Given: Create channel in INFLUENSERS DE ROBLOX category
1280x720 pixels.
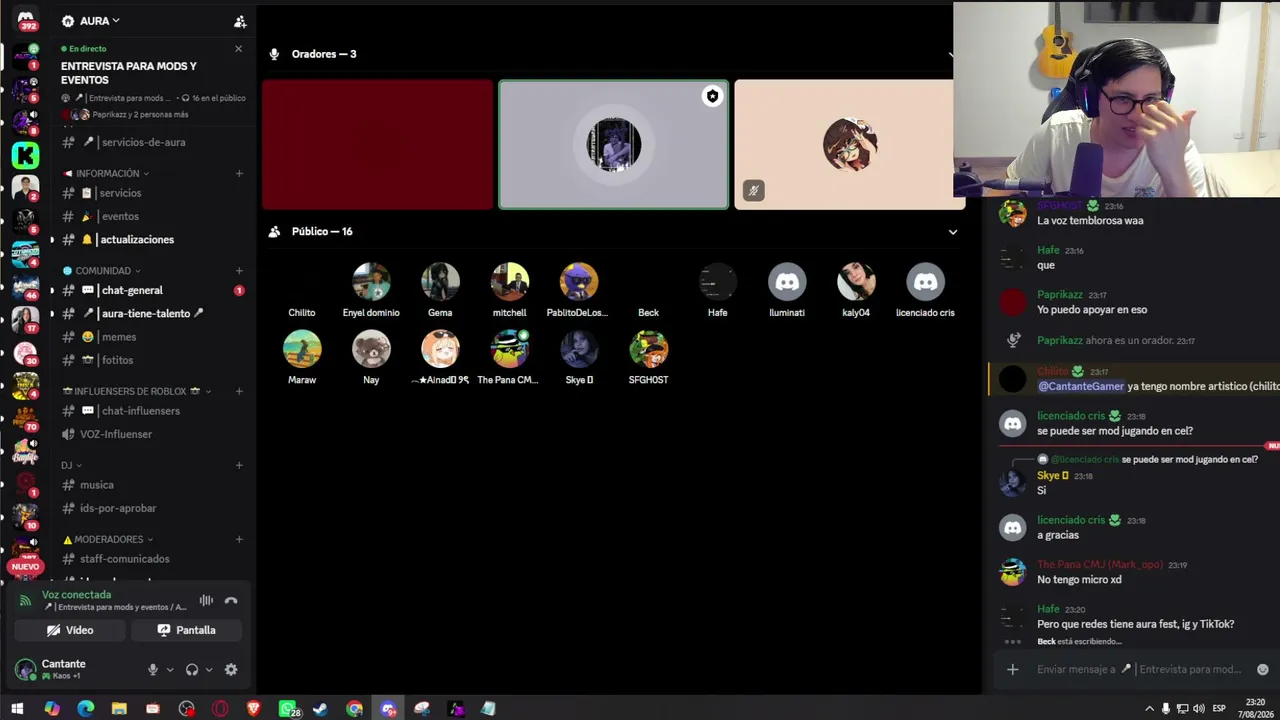Looking at the screenshot, I should tap(239, 391).
